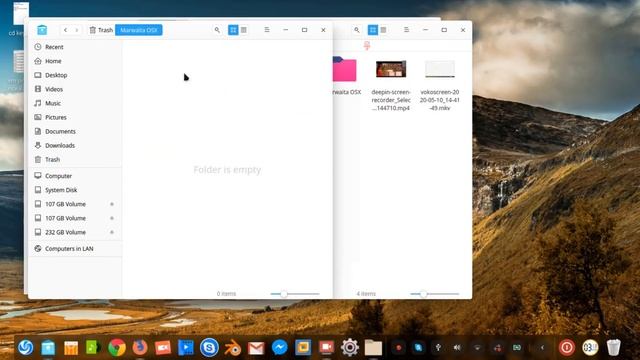Image resolution: width=640 pixels, height=360 pixels.
Task: Open the back window's hamburger menu
Action: (407, 30)
